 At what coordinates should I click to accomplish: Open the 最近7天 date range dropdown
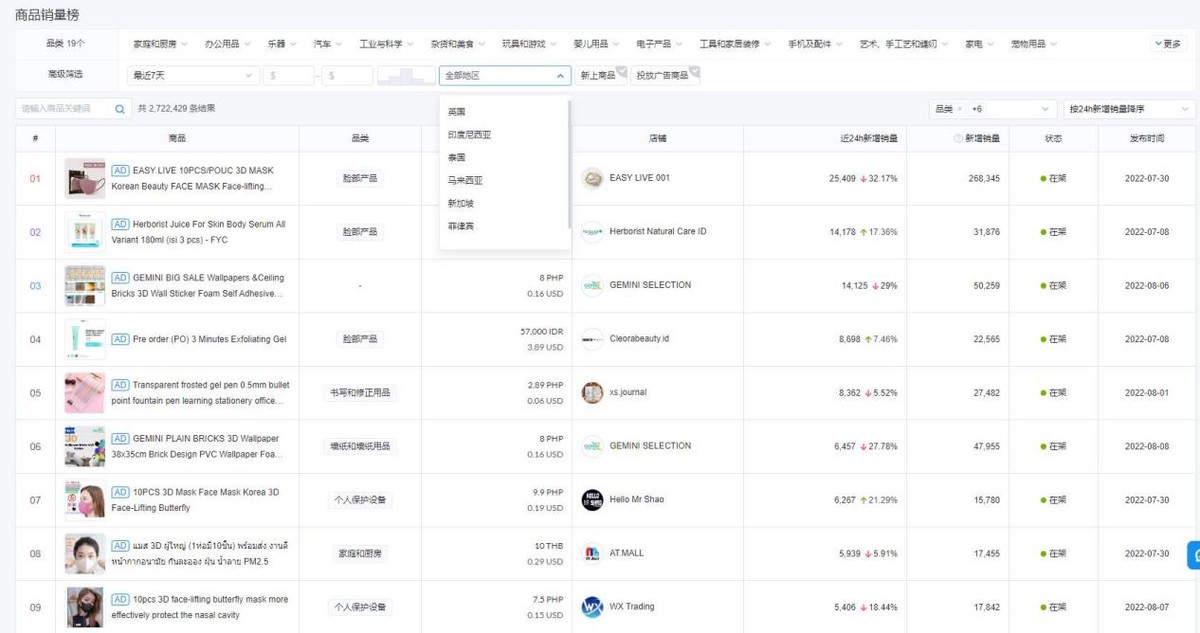(x=192, y=74)
